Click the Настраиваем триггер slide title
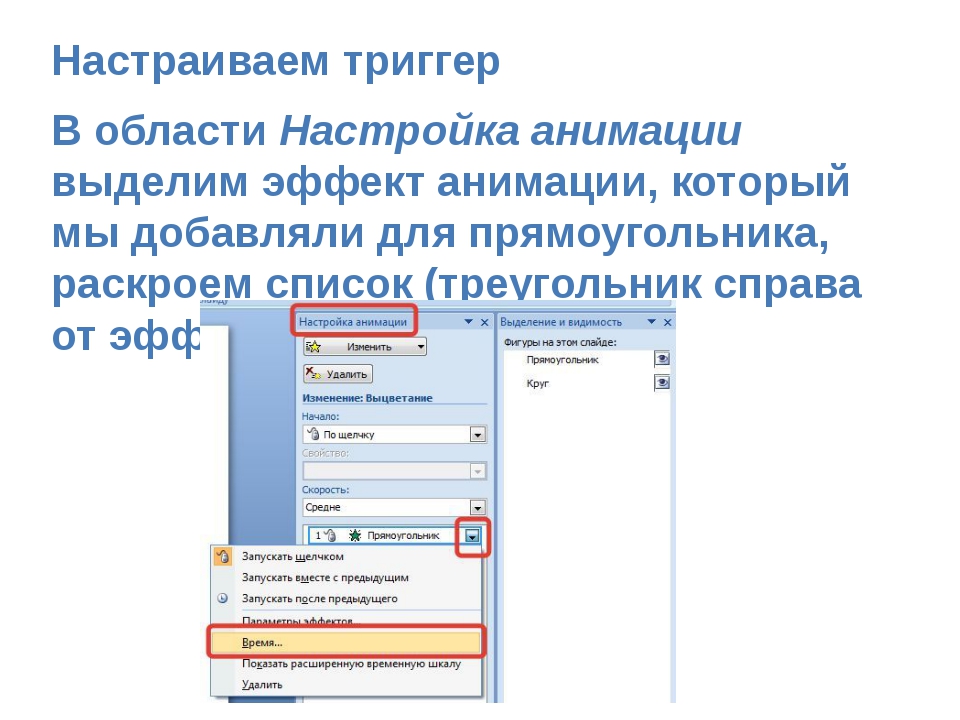 pos(276,61)
